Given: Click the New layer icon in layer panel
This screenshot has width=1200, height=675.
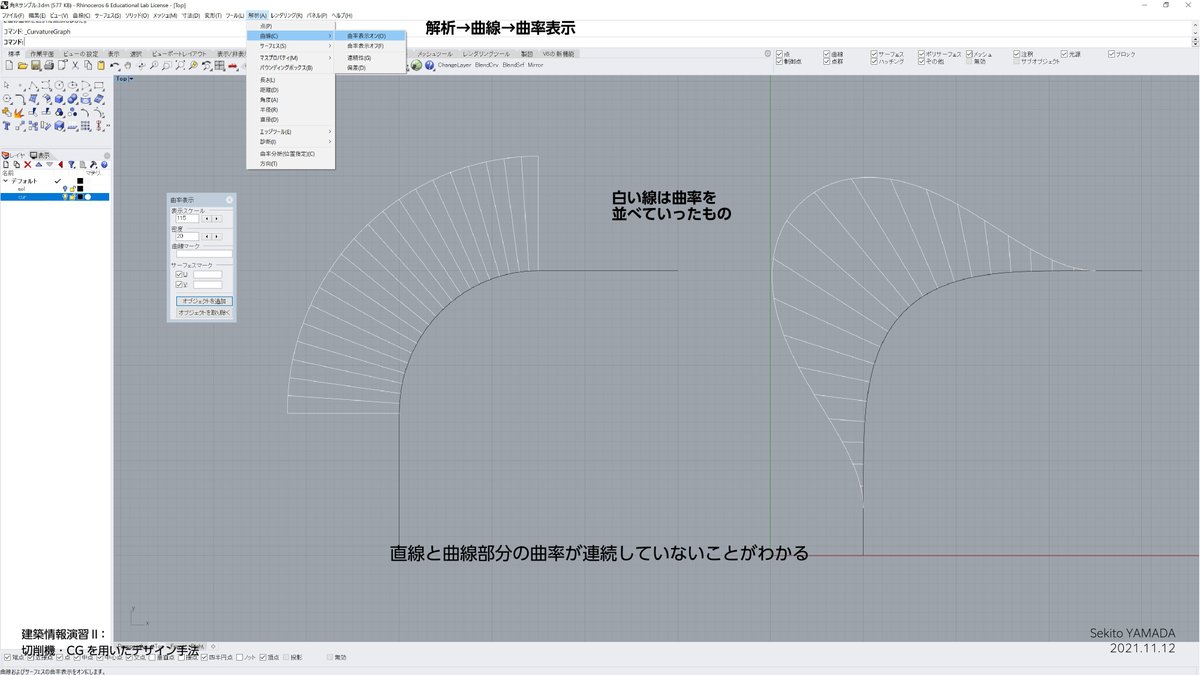Looking at the screenshot, I should [6, 164].
